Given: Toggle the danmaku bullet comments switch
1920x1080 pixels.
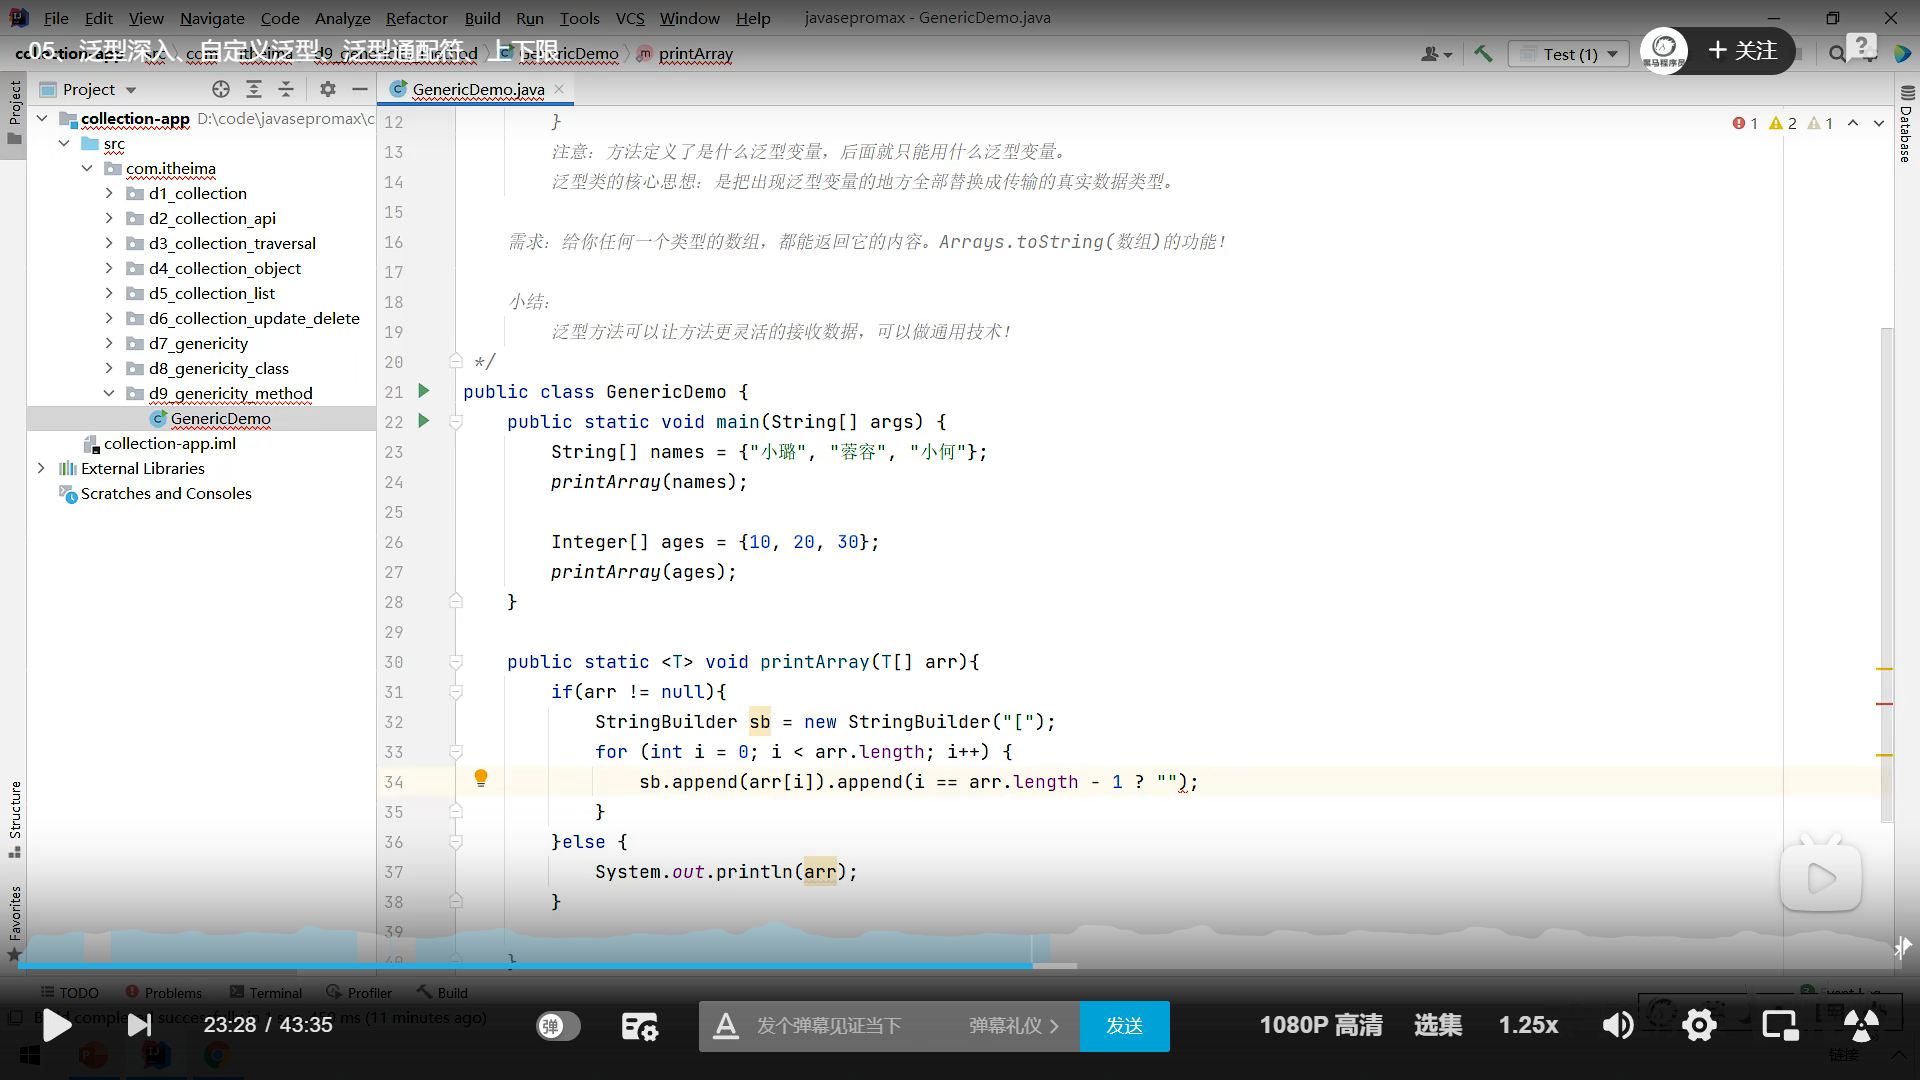Looking at the screenshot, I should pyautogui.click(x=558, y=1026).
